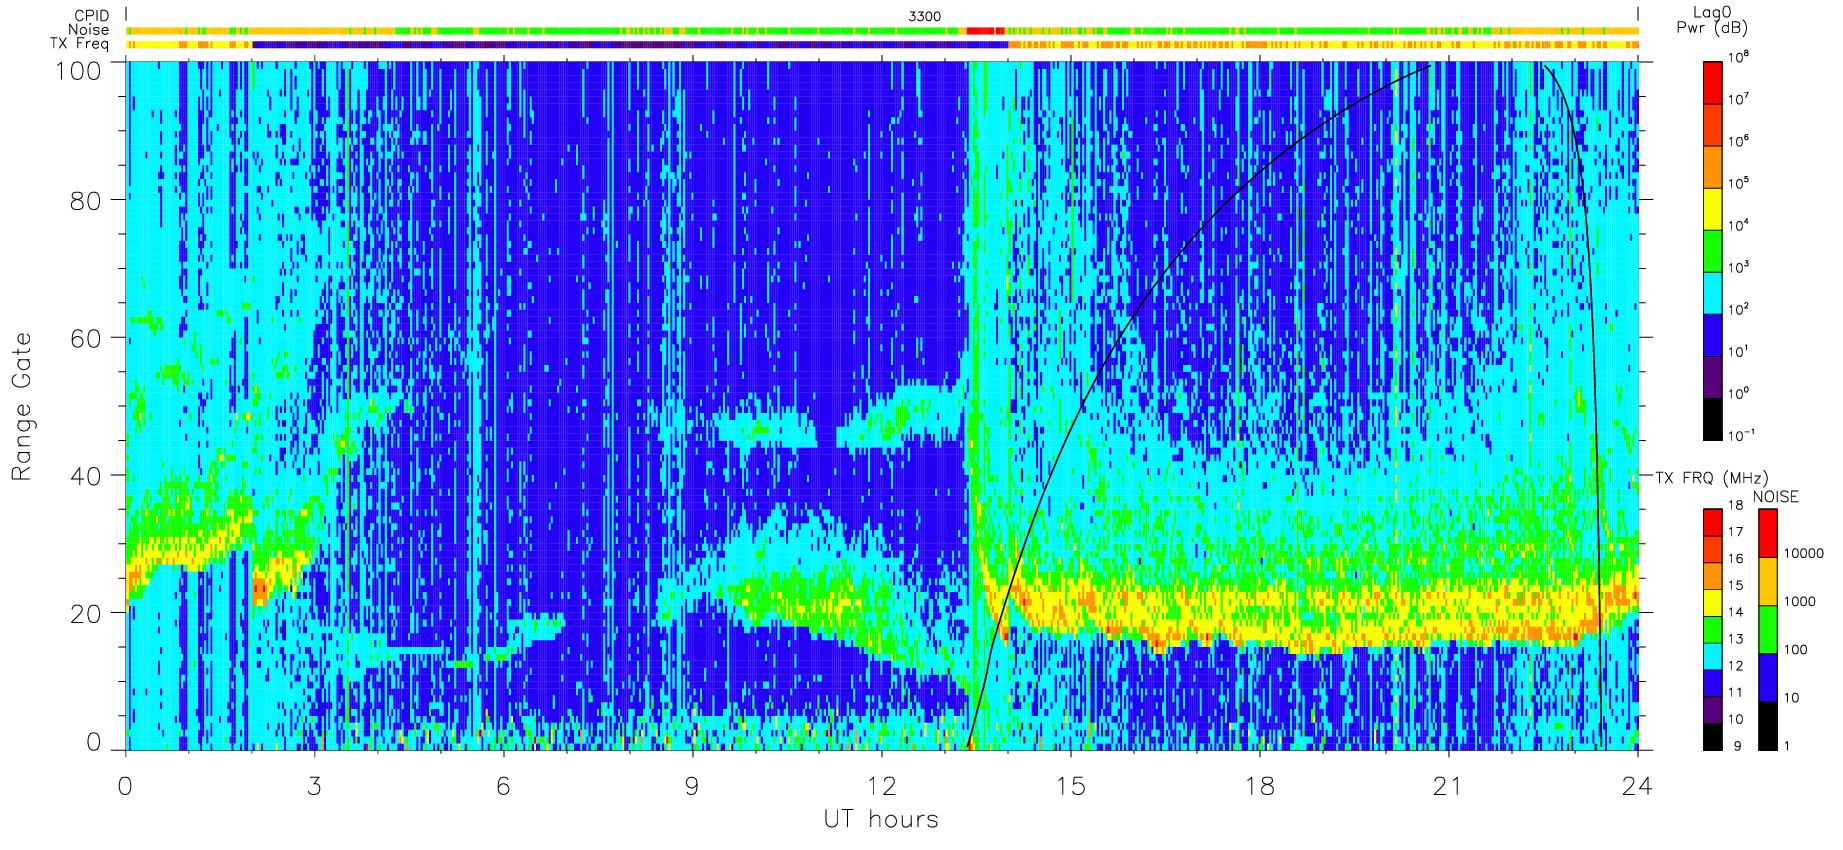The image size is (1843, 850).
Task: Click the '10000' label on the NOISE legend
Action: click(1804, 554)
